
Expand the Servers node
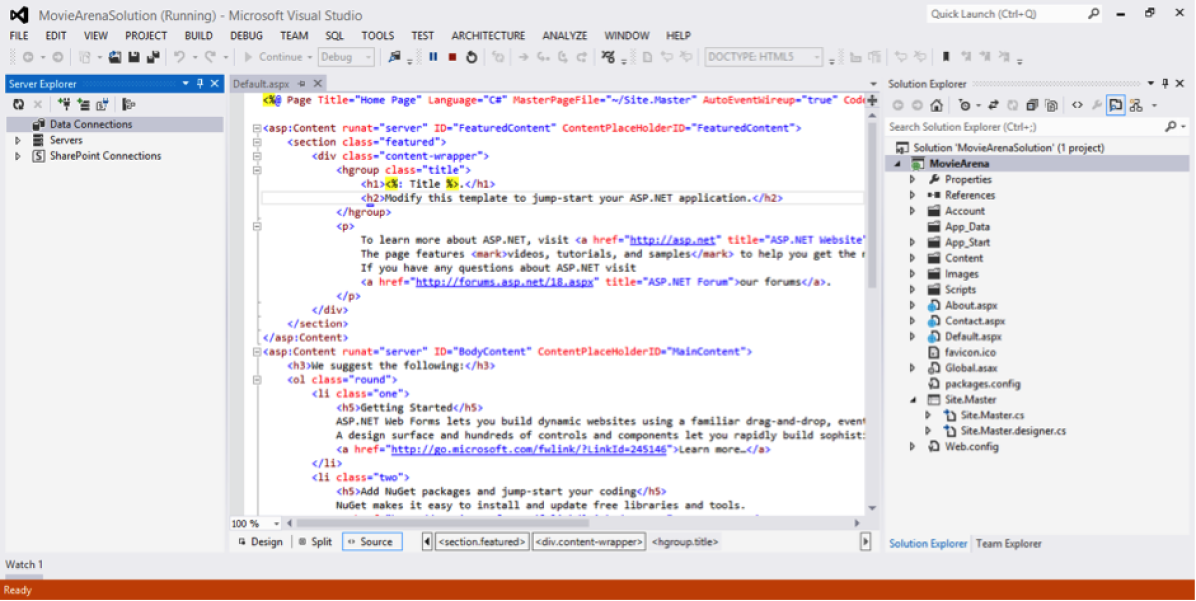(18, 140)
